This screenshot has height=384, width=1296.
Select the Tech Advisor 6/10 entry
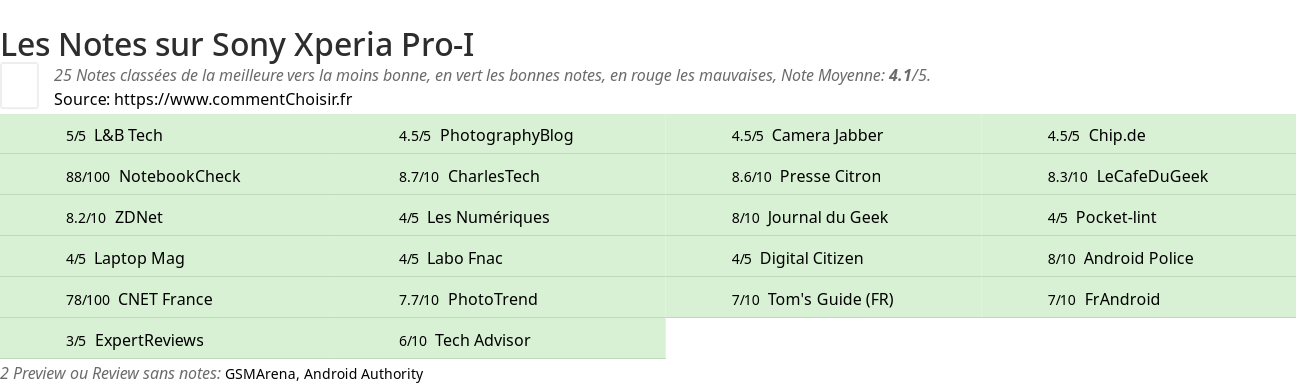[x=499, y=340]
